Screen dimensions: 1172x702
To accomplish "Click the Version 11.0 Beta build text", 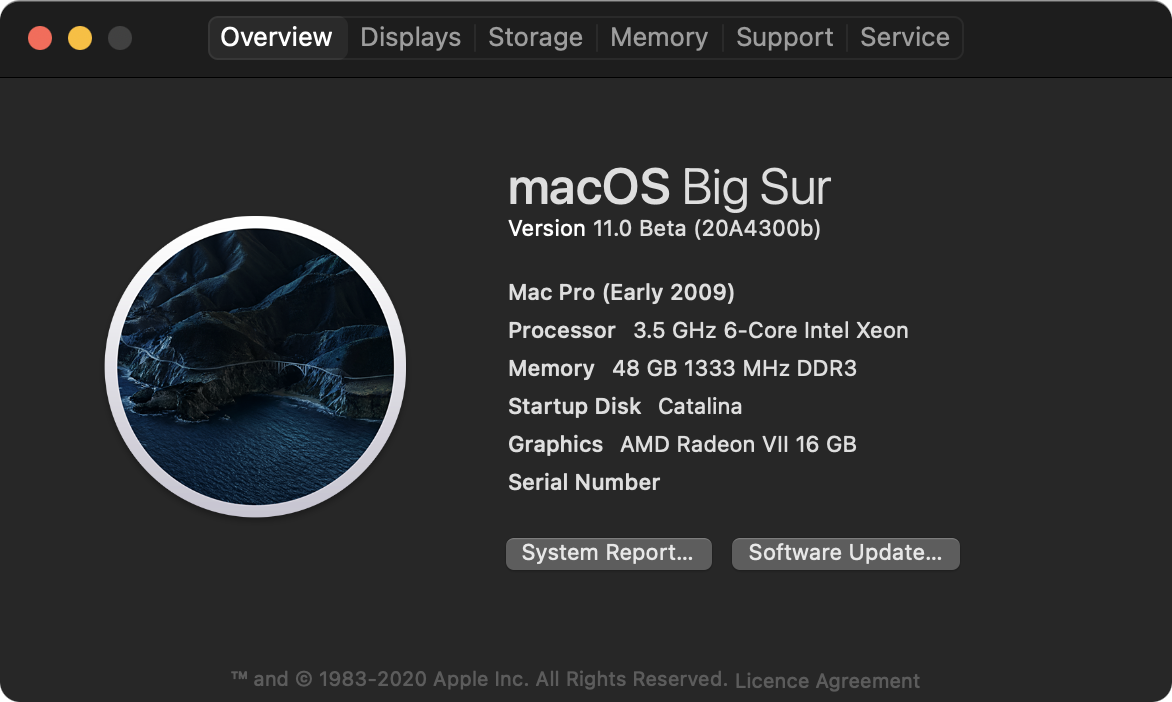I will coord(664,229).
